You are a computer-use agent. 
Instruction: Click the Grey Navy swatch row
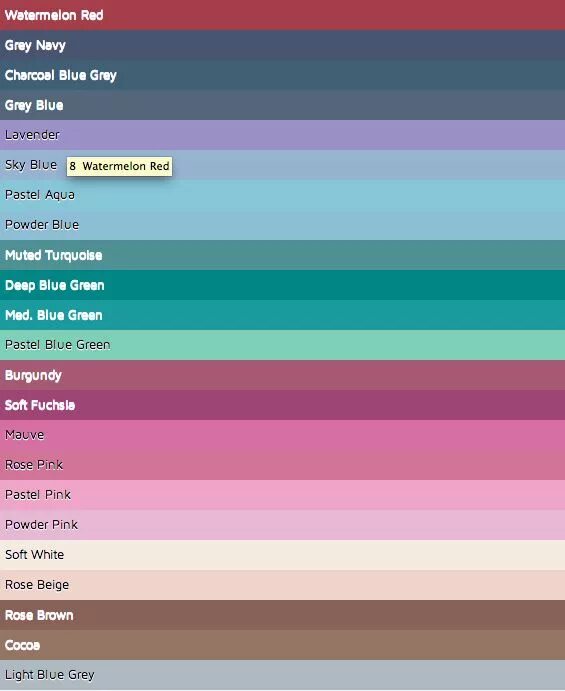tap(282, 45)
